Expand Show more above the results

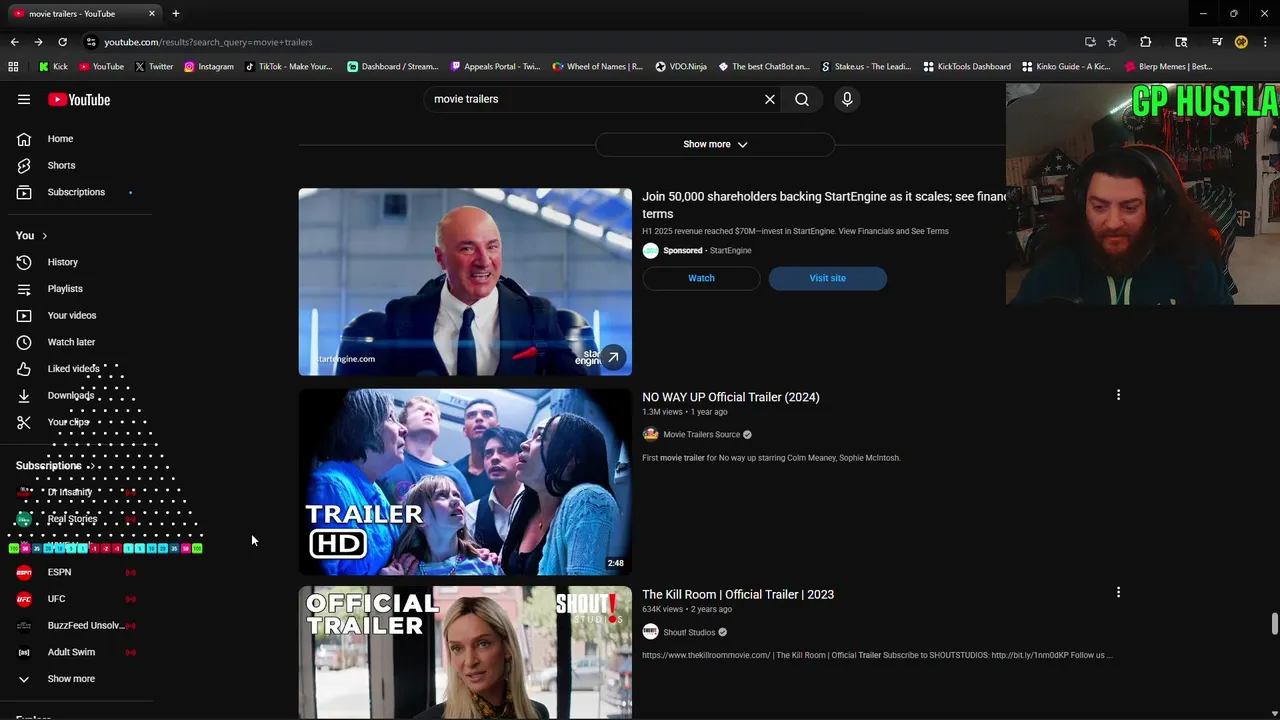pos(715,144)
